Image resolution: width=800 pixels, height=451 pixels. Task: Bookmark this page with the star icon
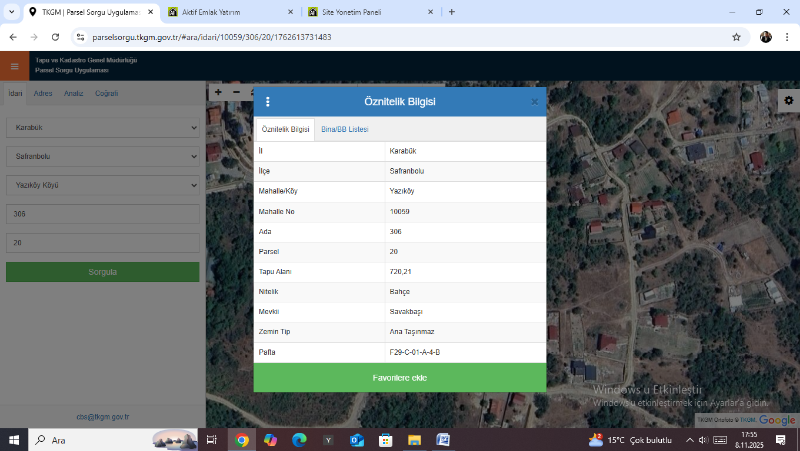(x=736, y=37)
